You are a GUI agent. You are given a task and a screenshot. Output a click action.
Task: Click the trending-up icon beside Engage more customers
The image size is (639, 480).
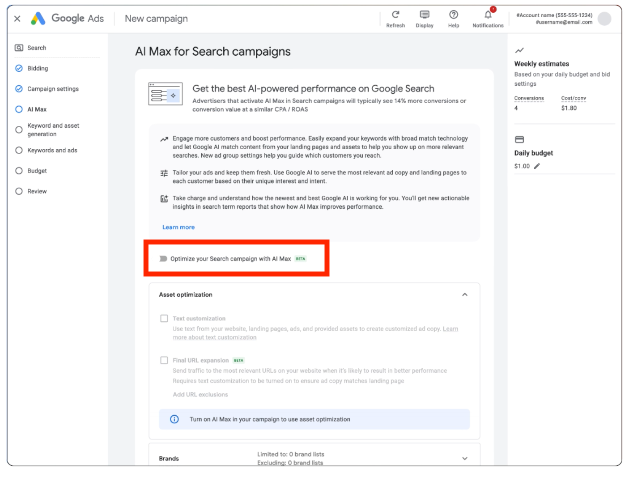(164, 139)
